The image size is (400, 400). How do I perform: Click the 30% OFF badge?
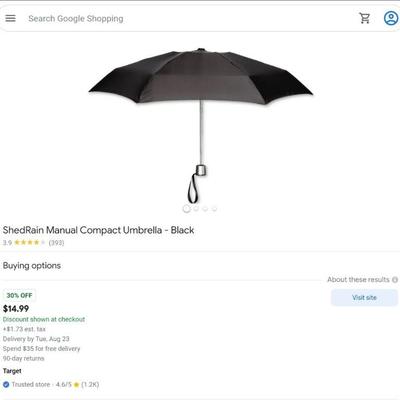tap(19, 295)
